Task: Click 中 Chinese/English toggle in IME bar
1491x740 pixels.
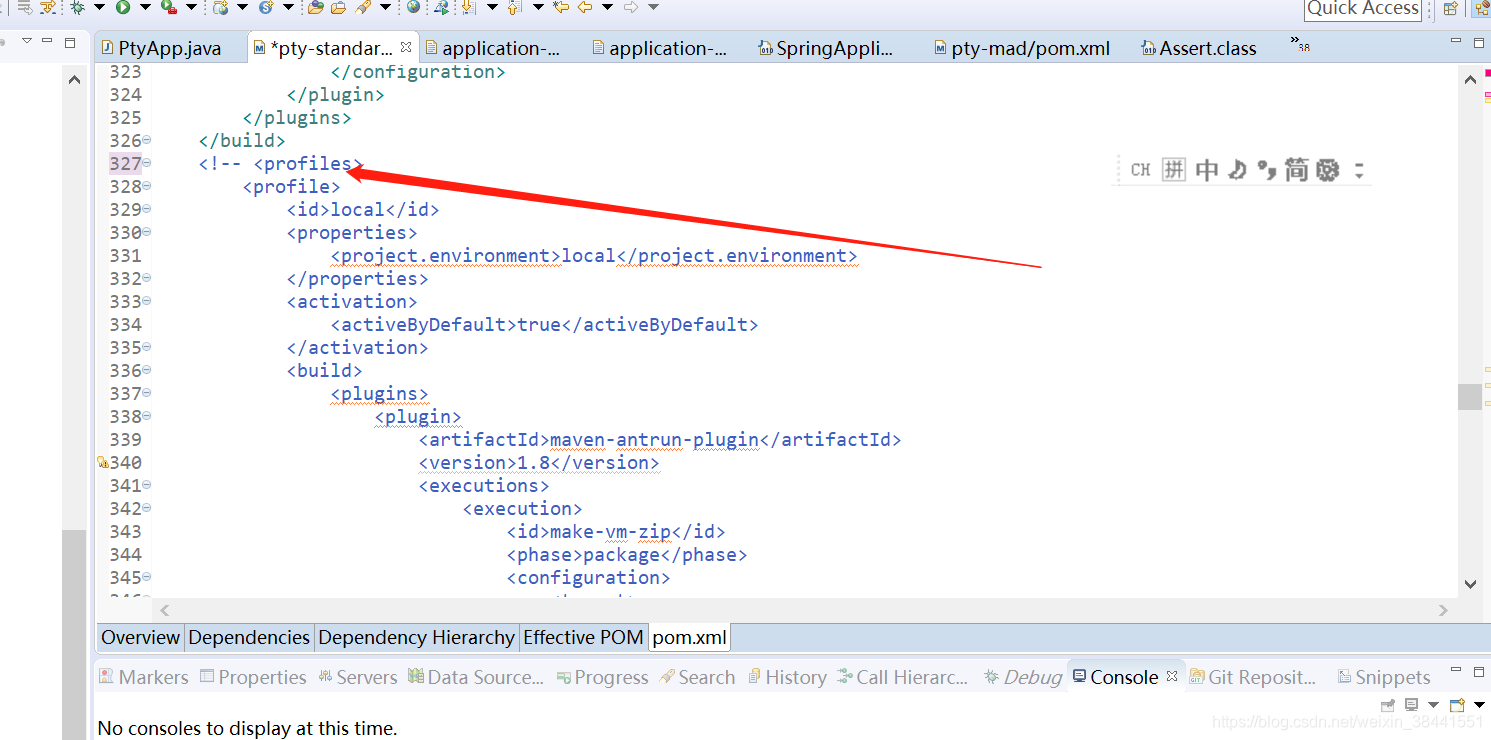Action: (1207, 170)
